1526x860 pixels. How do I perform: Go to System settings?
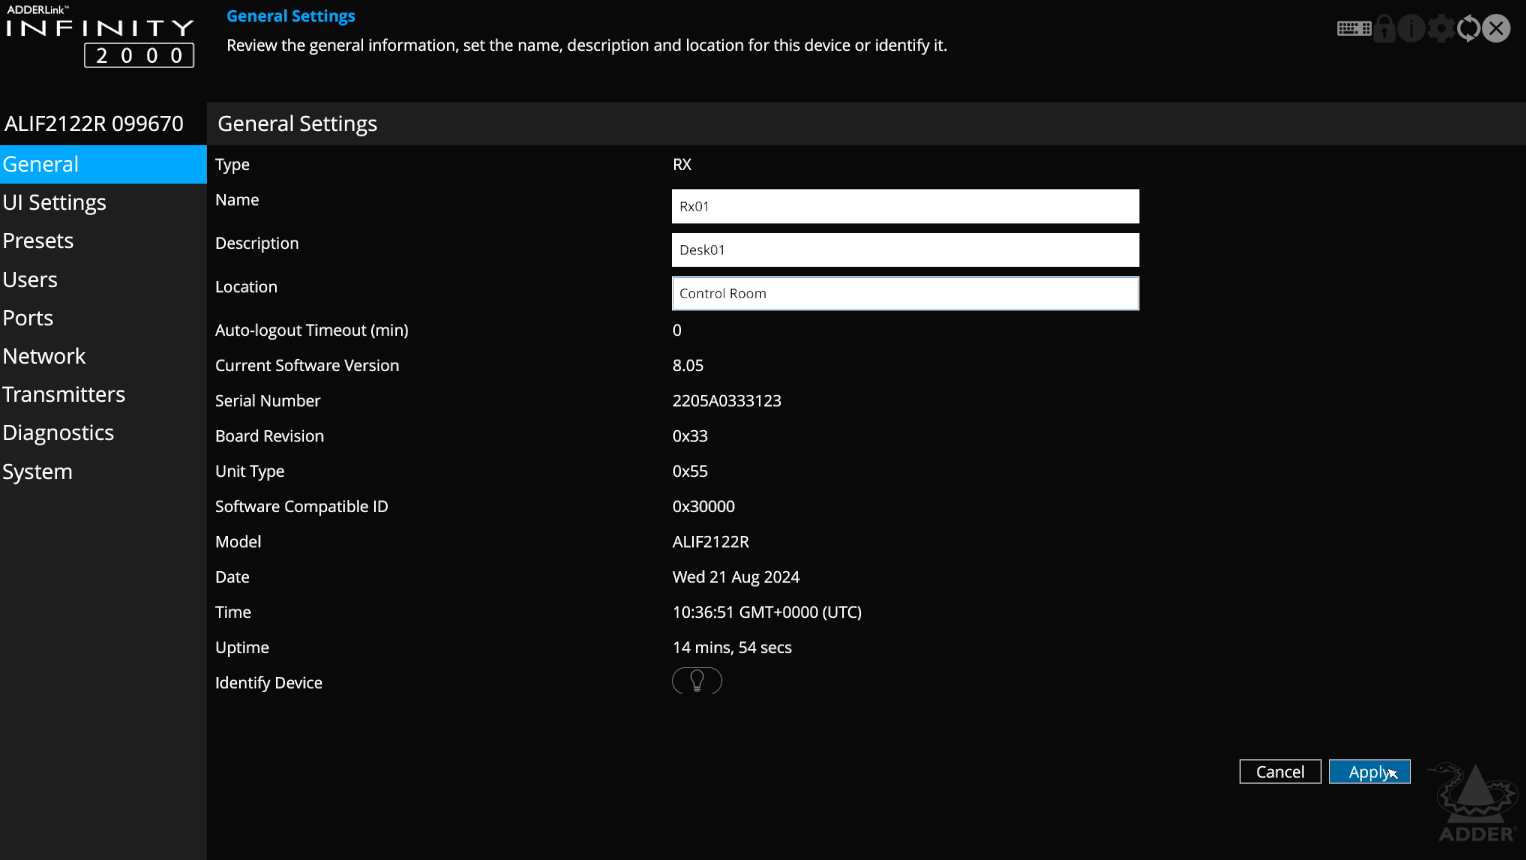pos(37,472)
